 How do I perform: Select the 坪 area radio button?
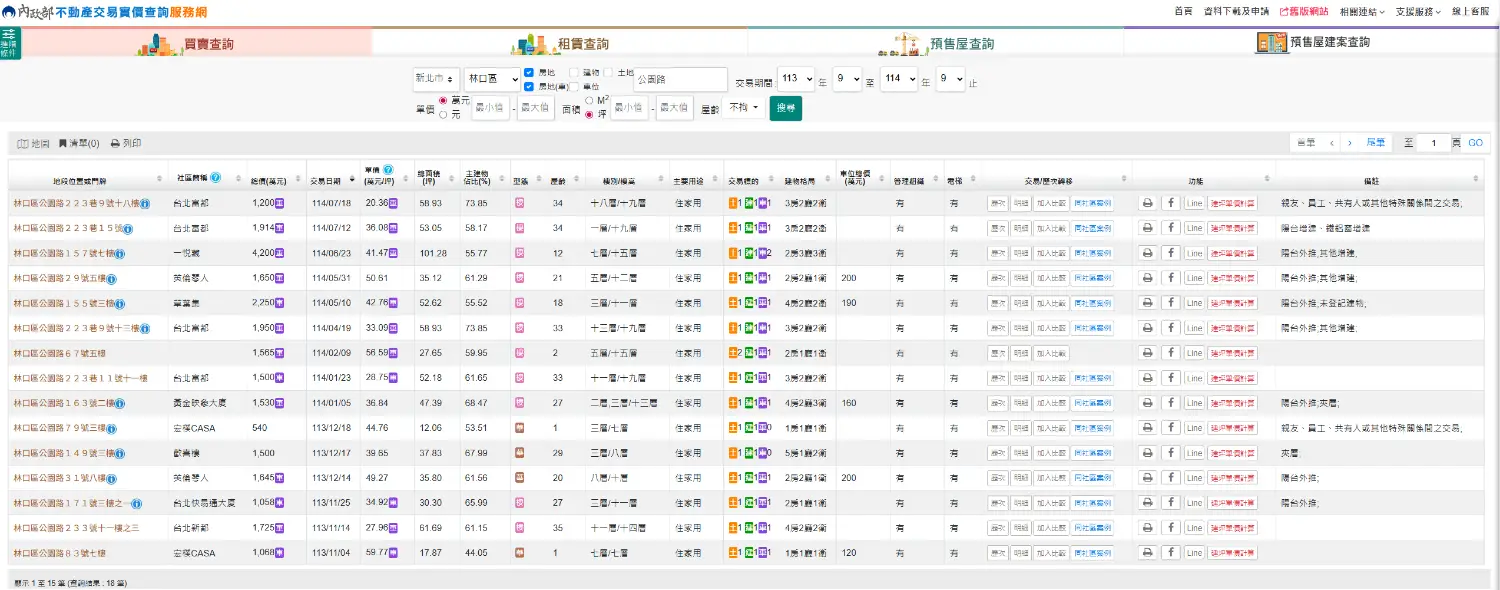pyautogui.click(x=590, y=115)
